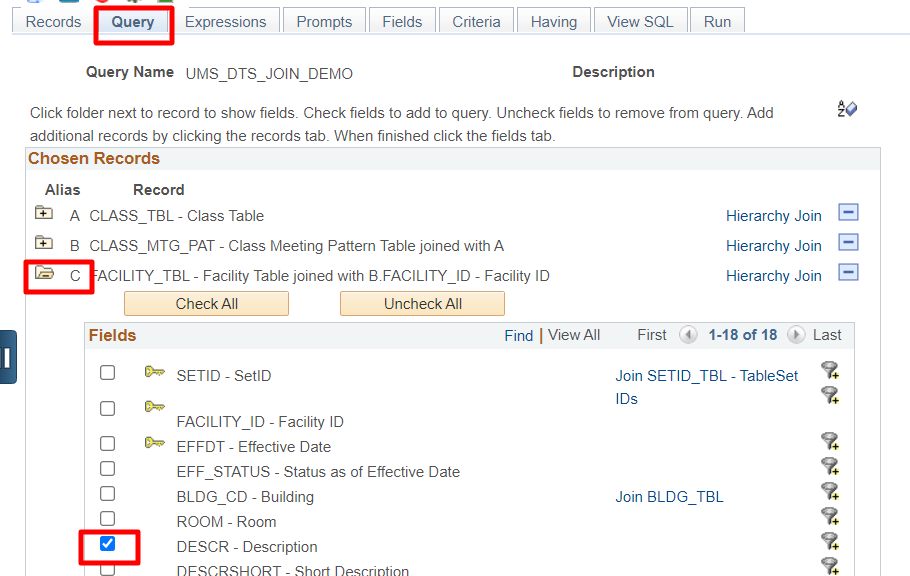Add criteria funnel icon for ROOM field
Viewport: 910px width, 576px height.
pyautogui.click(x=830, y=516)
